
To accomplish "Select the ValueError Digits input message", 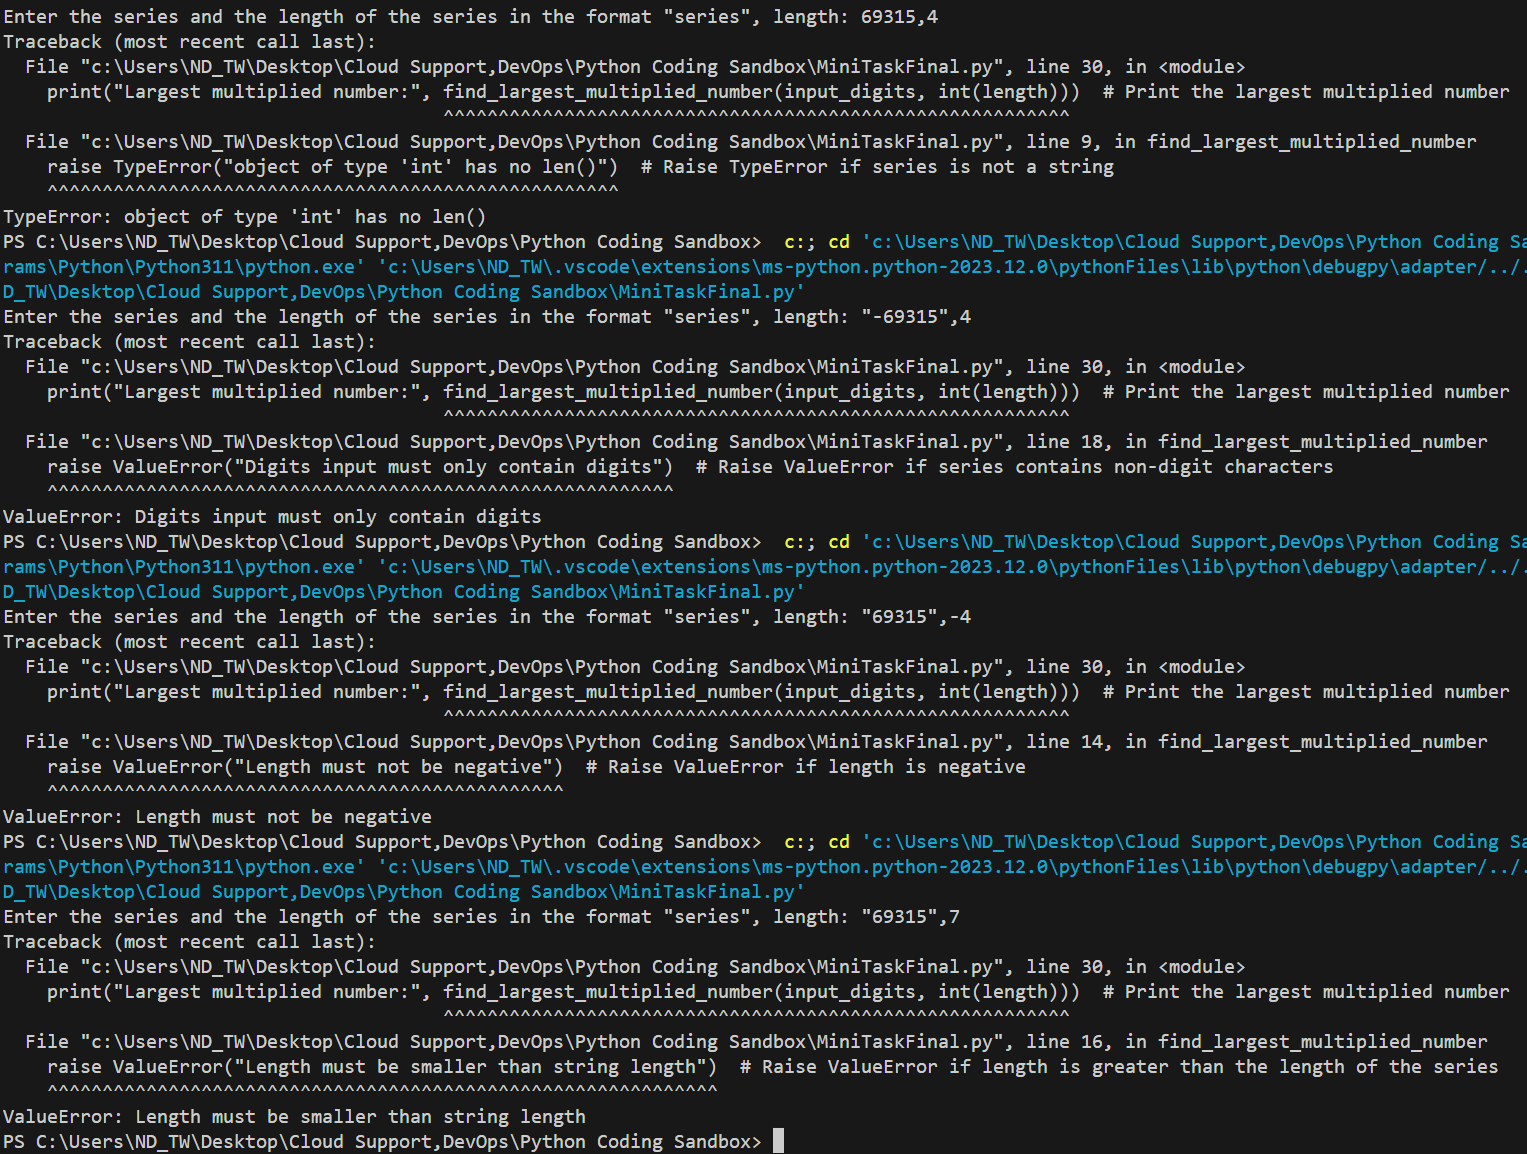I will 270,516.
